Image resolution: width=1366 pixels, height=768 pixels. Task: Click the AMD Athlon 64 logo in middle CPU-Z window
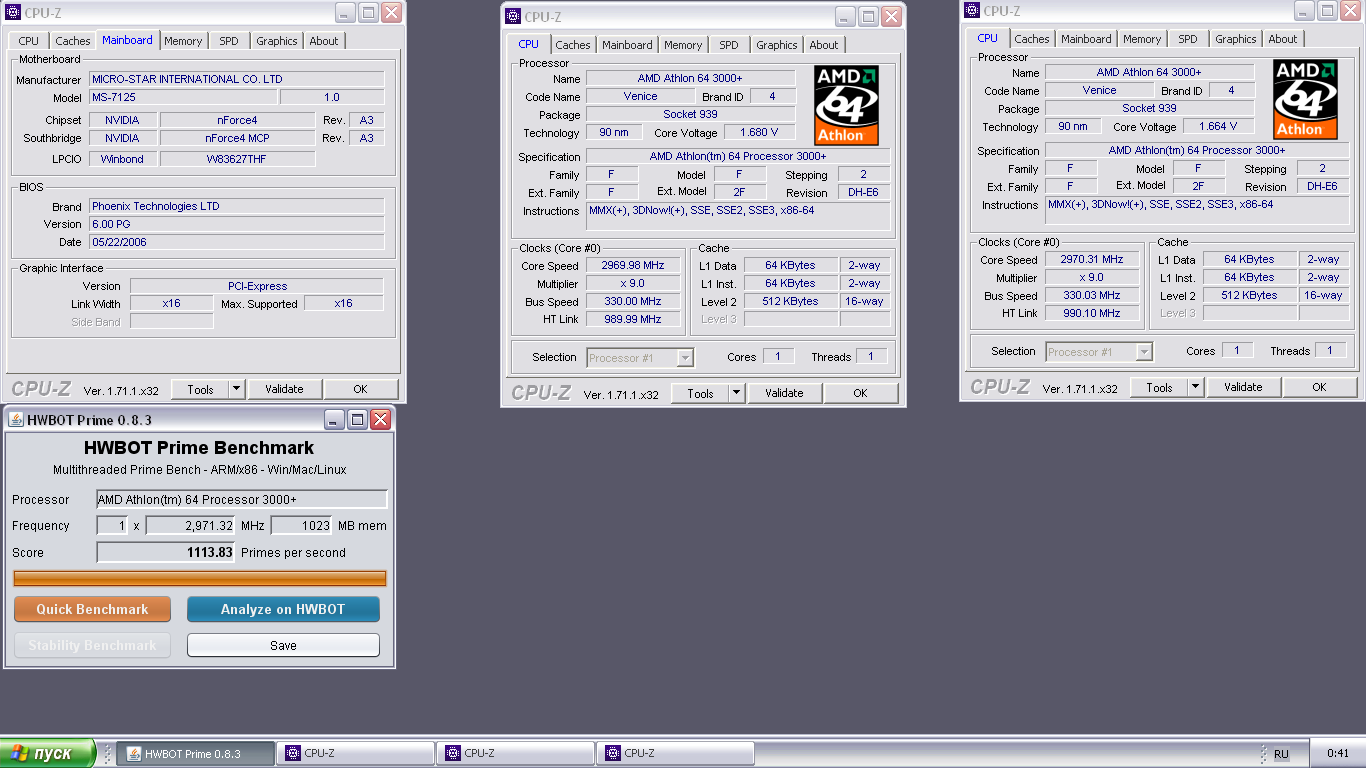pyautogui.click(x=847, y=105)
